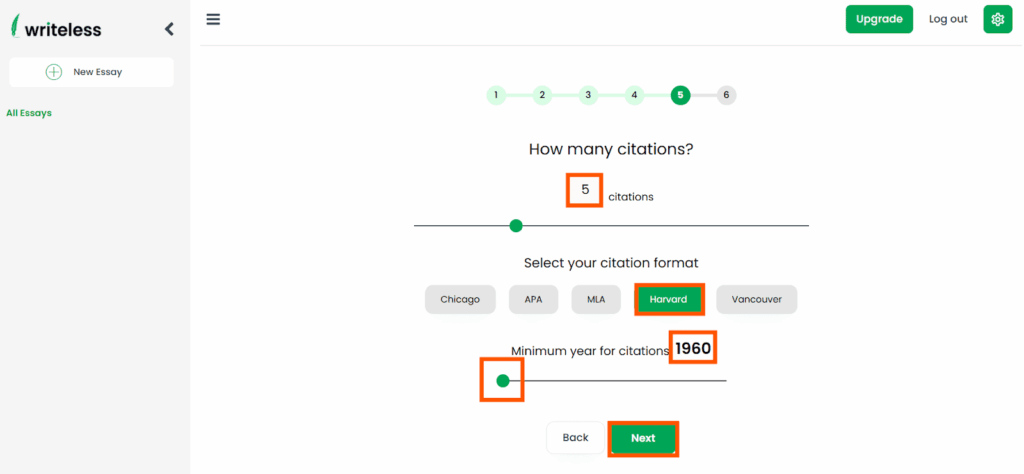Switch to Vancouver citation format
1024x474 pixels.
click(756, 300)
